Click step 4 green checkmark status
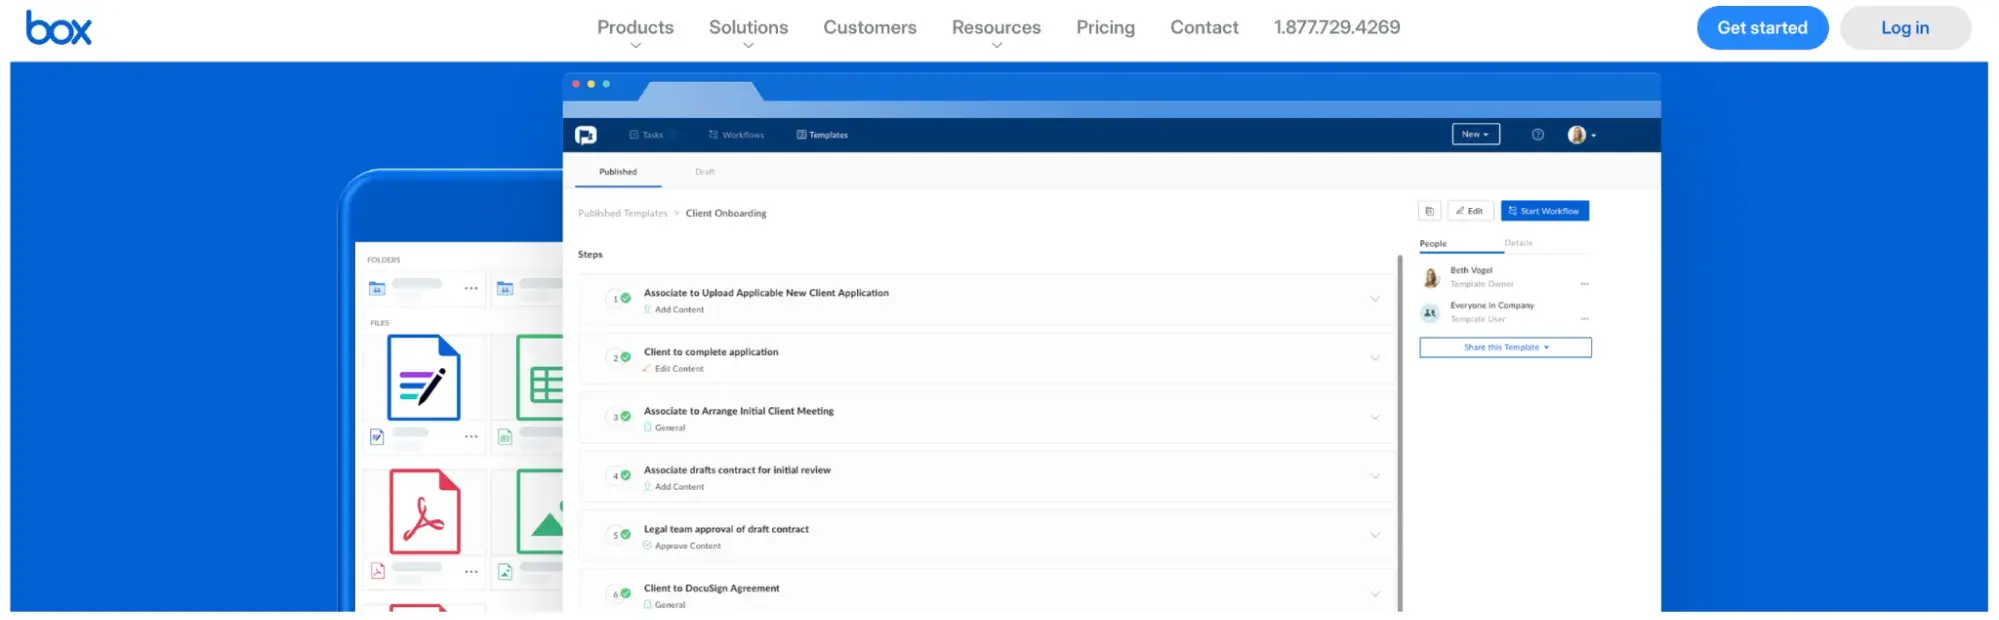 point(626,475)
